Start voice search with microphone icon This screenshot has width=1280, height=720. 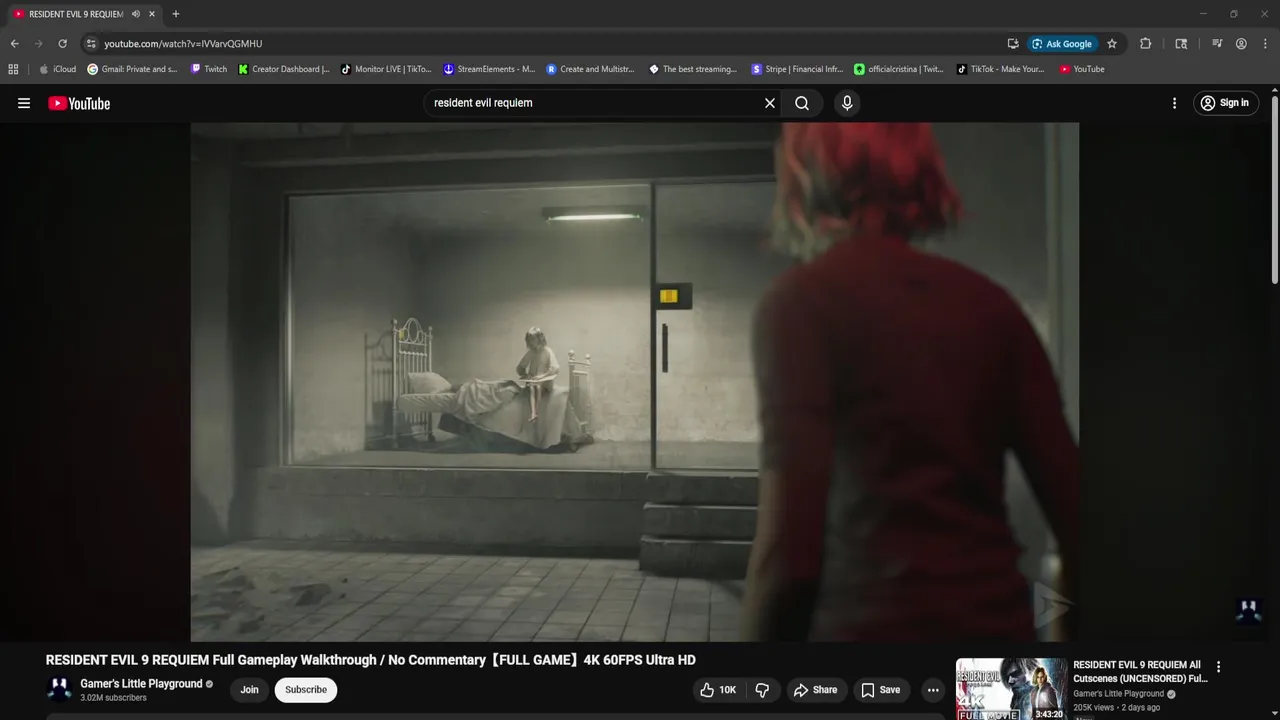click(847, 103)
